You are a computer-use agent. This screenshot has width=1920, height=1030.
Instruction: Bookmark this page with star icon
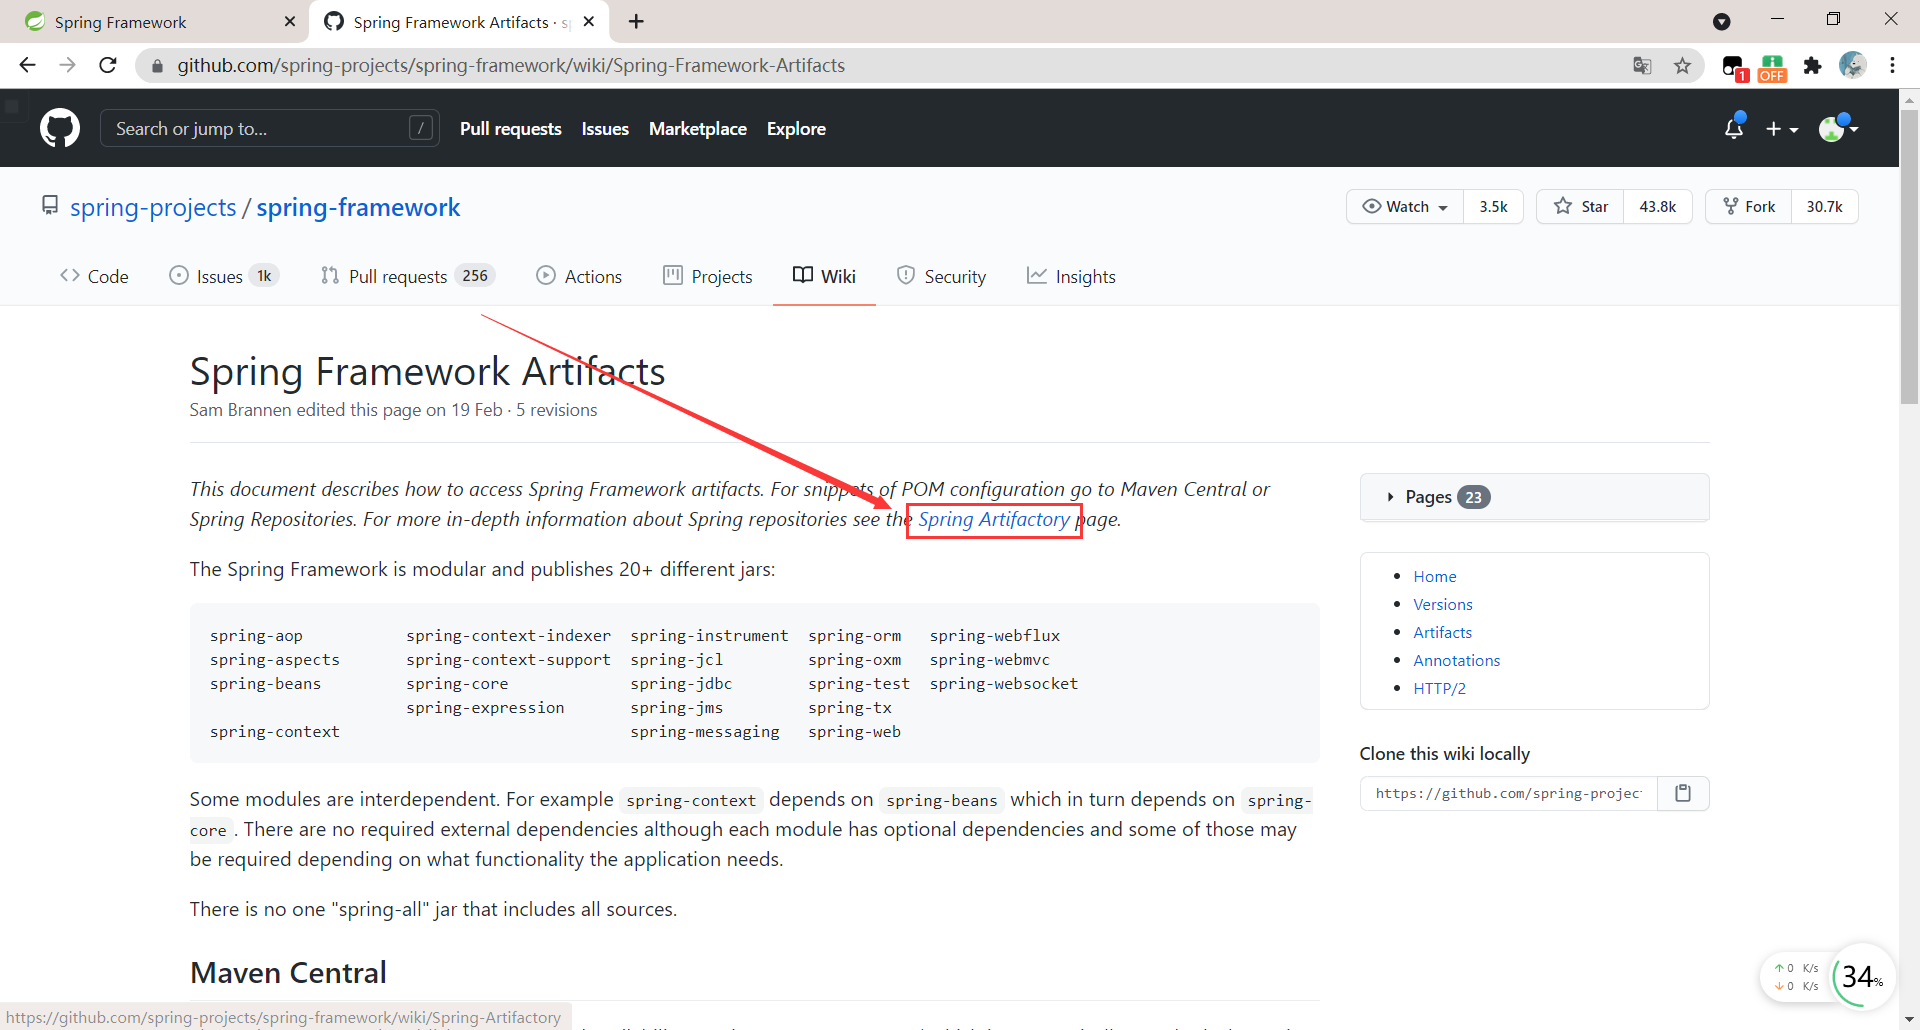click(1682, 65)
